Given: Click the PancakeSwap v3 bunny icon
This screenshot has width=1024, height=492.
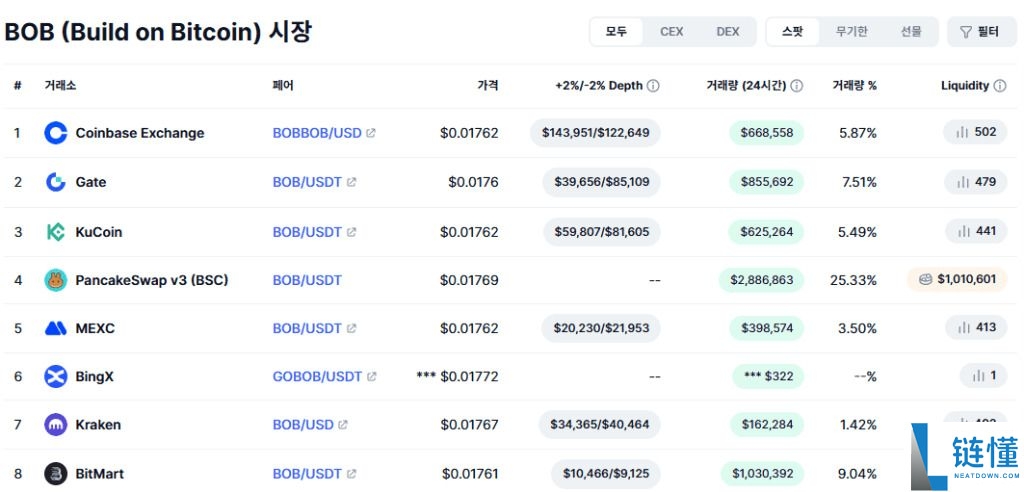Looking at the screenshot, I should [56, 280].
